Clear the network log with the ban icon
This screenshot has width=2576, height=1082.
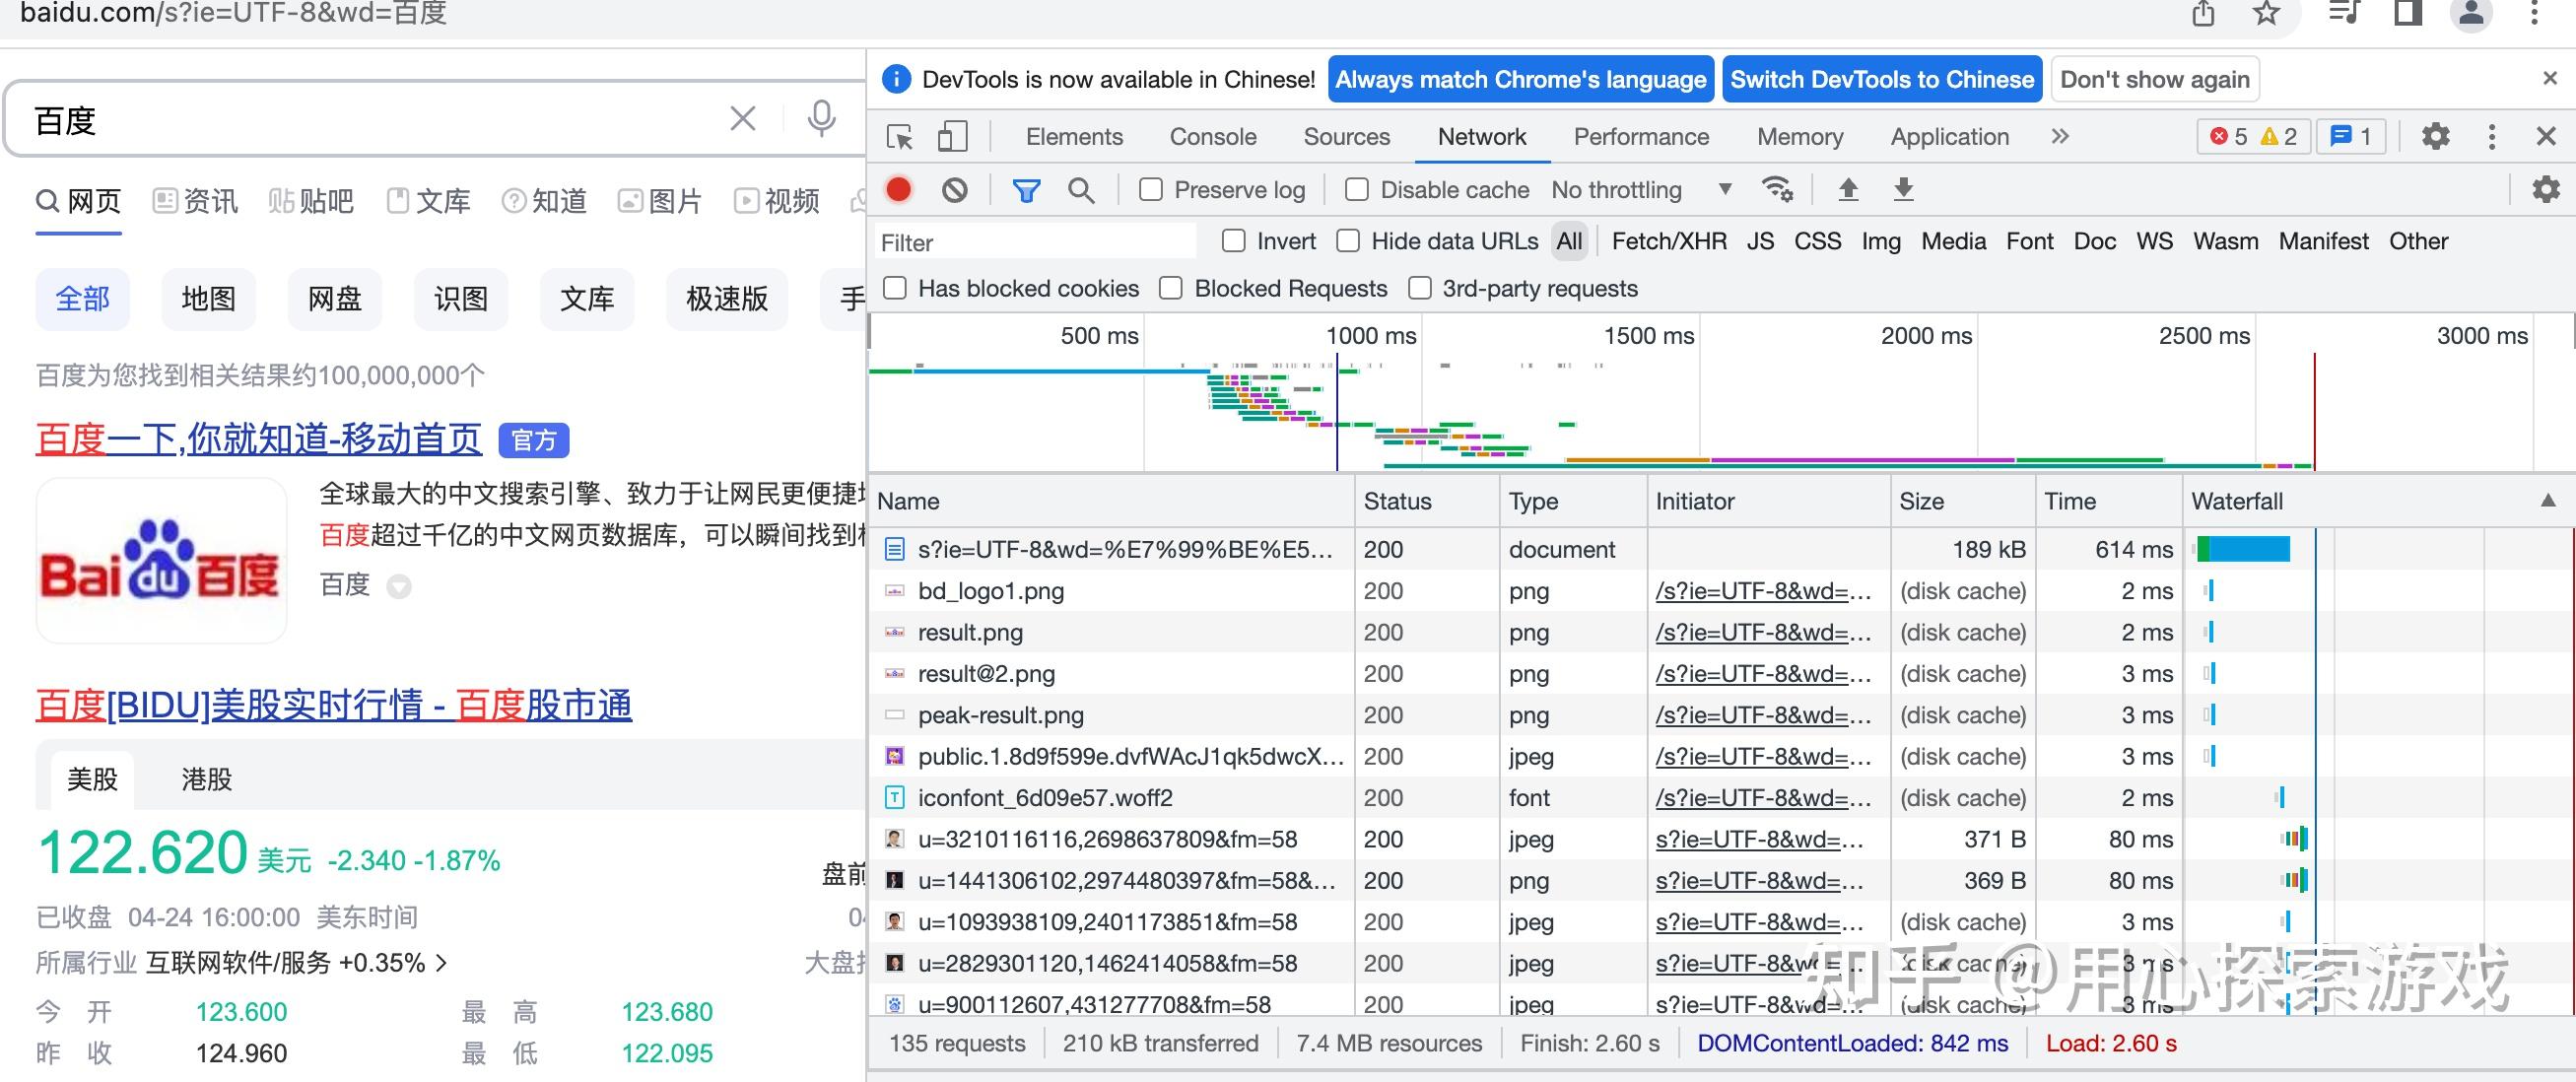954,189
